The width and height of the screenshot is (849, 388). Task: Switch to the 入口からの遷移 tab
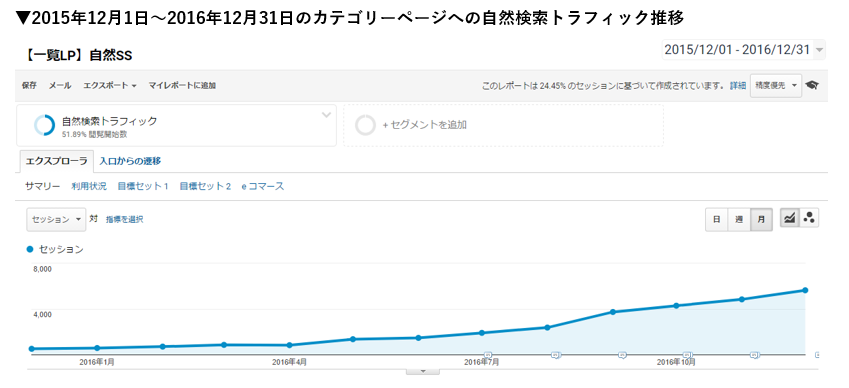130,161
